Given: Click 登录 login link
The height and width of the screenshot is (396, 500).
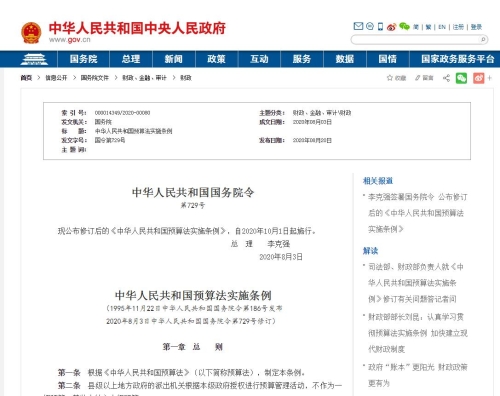Looking at the screenshot, I should point(476,27).
